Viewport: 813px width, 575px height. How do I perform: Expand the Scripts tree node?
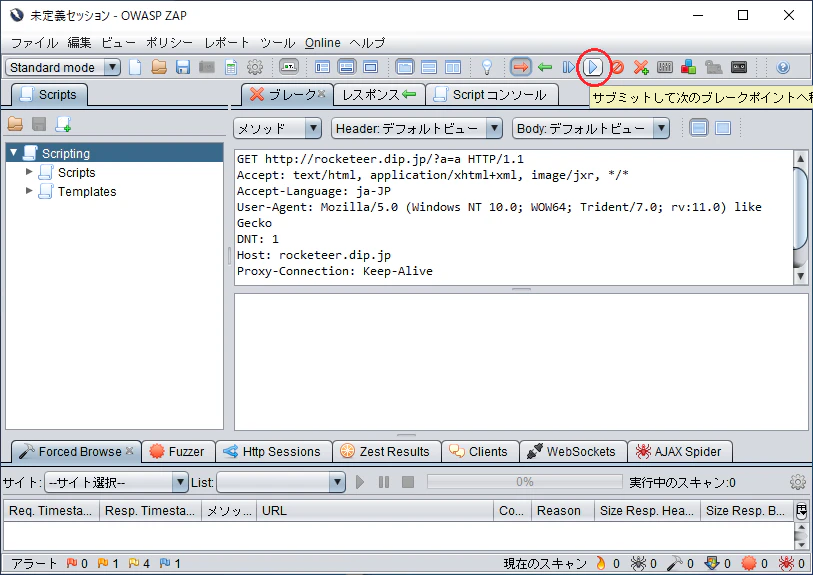[x=29, y=172]
